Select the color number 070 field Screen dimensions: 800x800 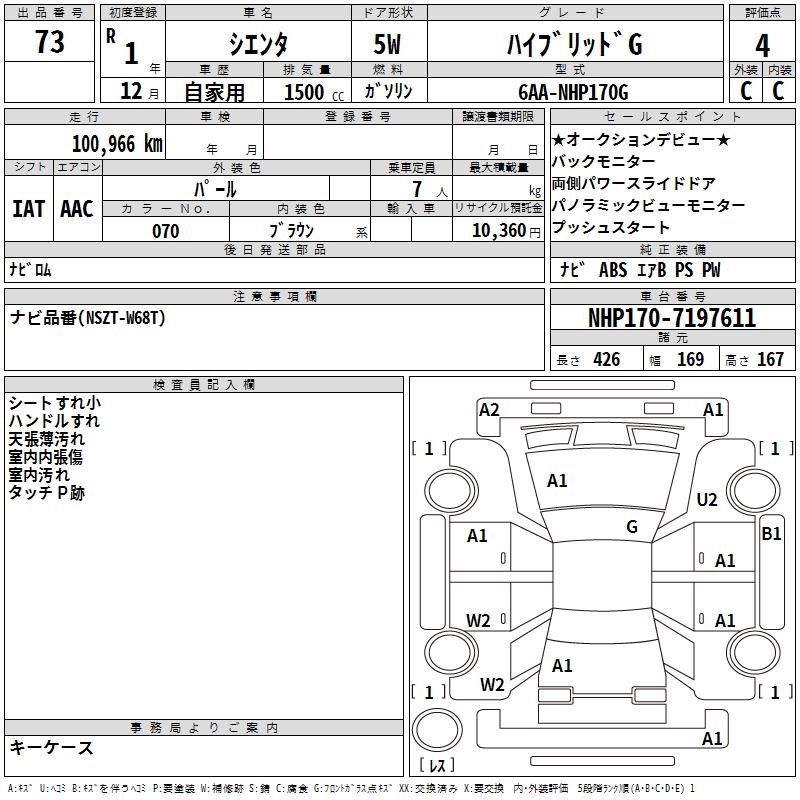[166, 231]
